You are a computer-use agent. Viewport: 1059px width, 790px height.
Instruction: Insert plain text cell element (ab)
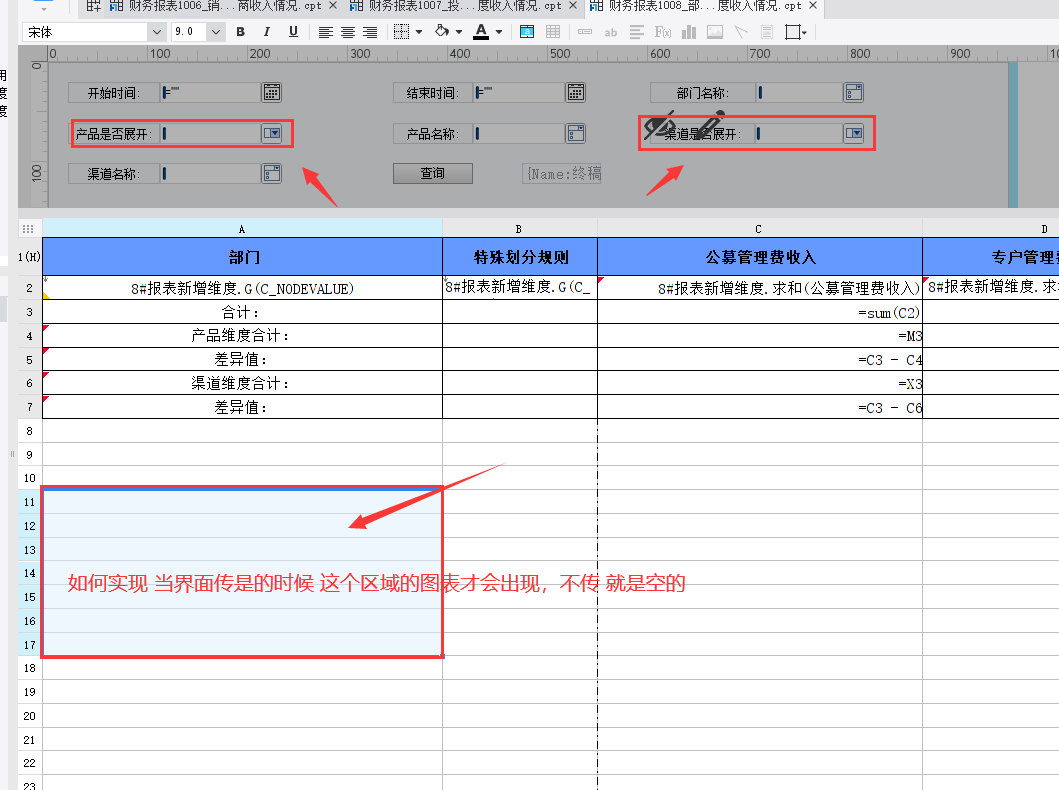tap(611, 32)
